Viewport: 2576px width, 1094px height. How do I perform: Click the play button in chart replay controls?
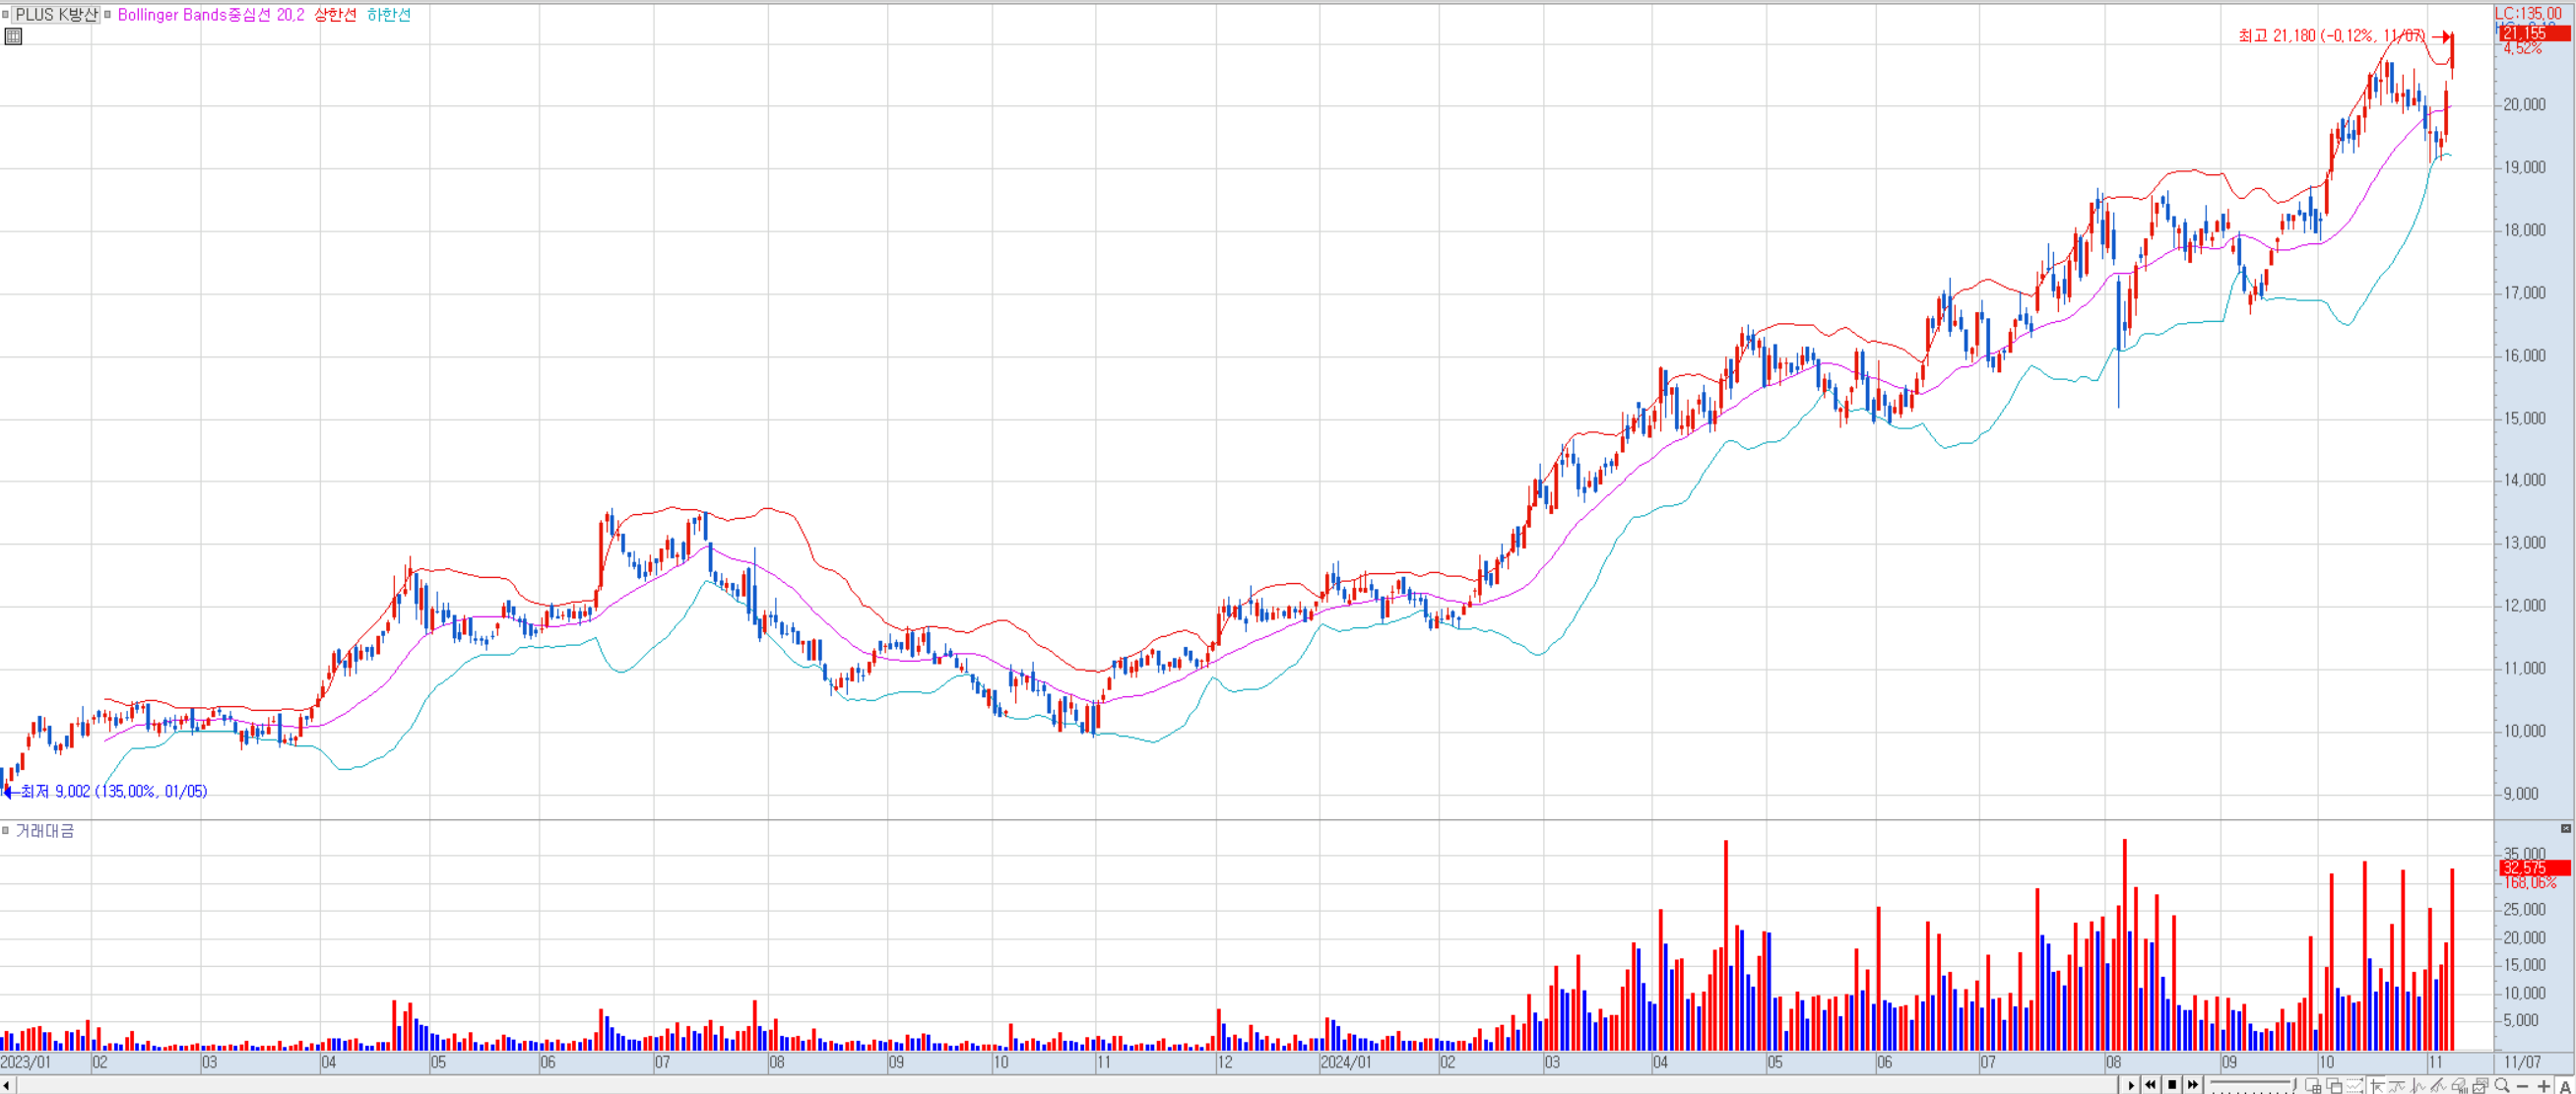[x=2131, y=1086]
